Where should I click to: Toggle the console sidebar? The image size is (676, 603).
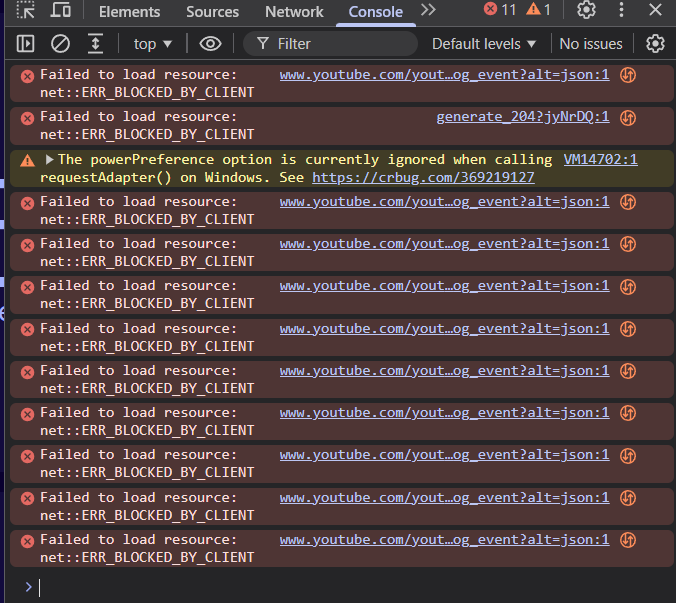click(x=25, y=44)
